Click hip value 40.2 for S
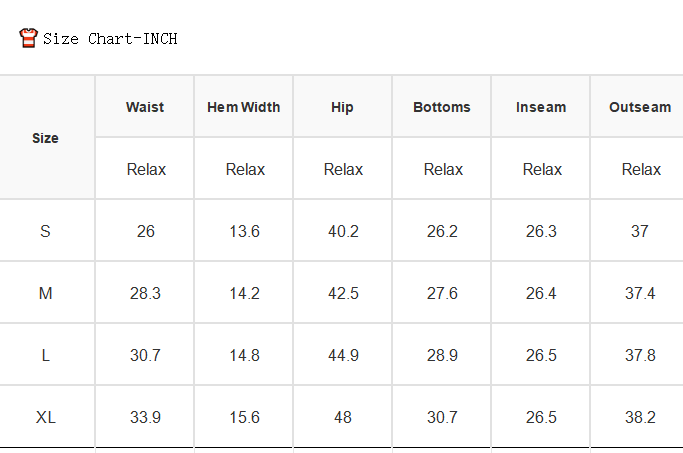Viewport: 683px width, 453px height. 343,231
